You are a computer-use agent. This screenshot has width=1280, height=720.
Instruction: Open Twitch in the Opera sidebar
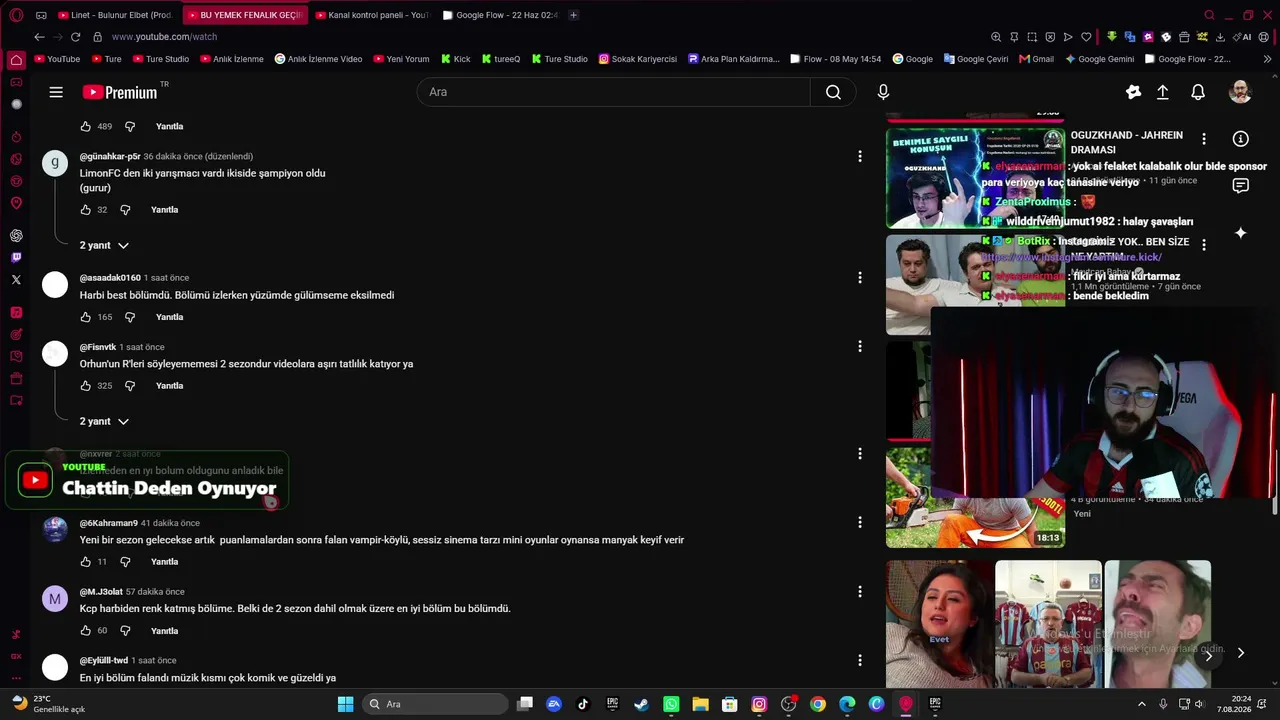coord(16,258)
